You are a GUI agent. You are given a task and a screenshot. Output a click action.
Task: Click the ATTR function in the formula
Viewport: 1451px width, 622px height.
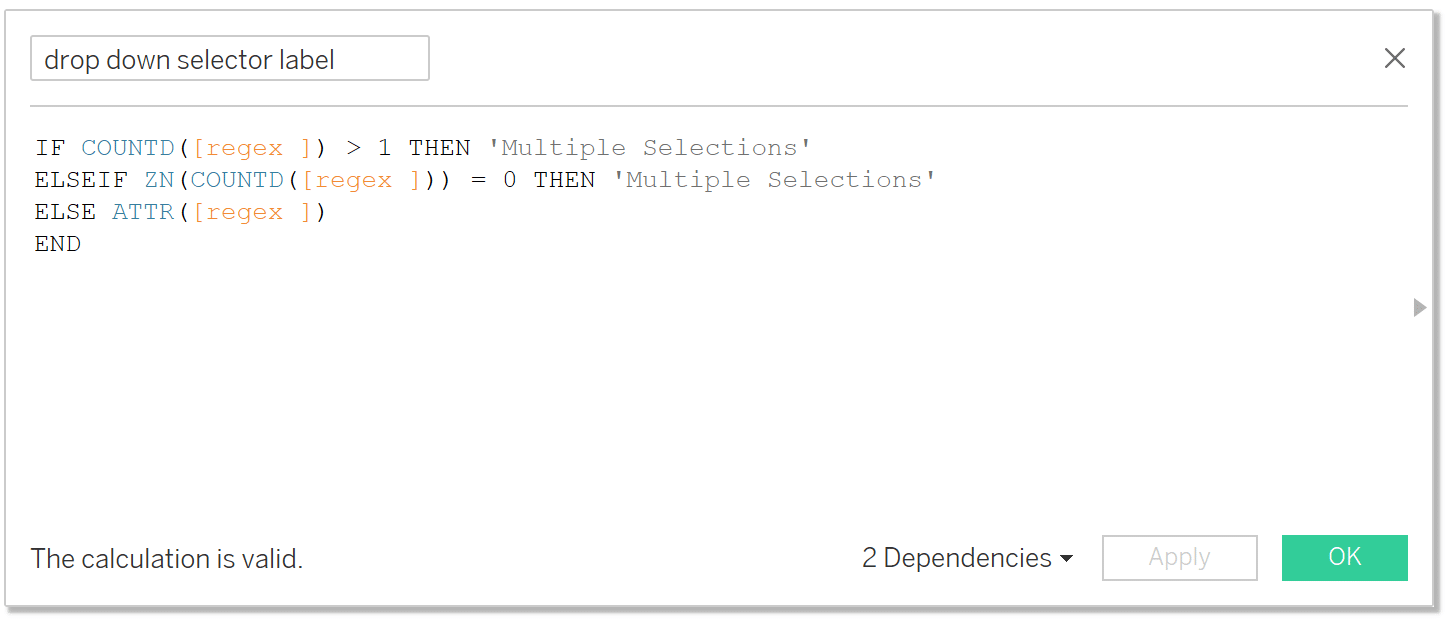143,212
